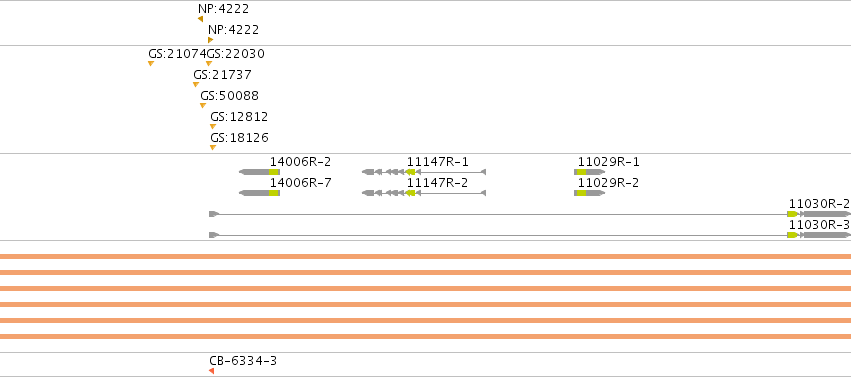This screenshot has height=377, width=851.
Task: Select the 11029R-1 label
Action: pos(608,162)
